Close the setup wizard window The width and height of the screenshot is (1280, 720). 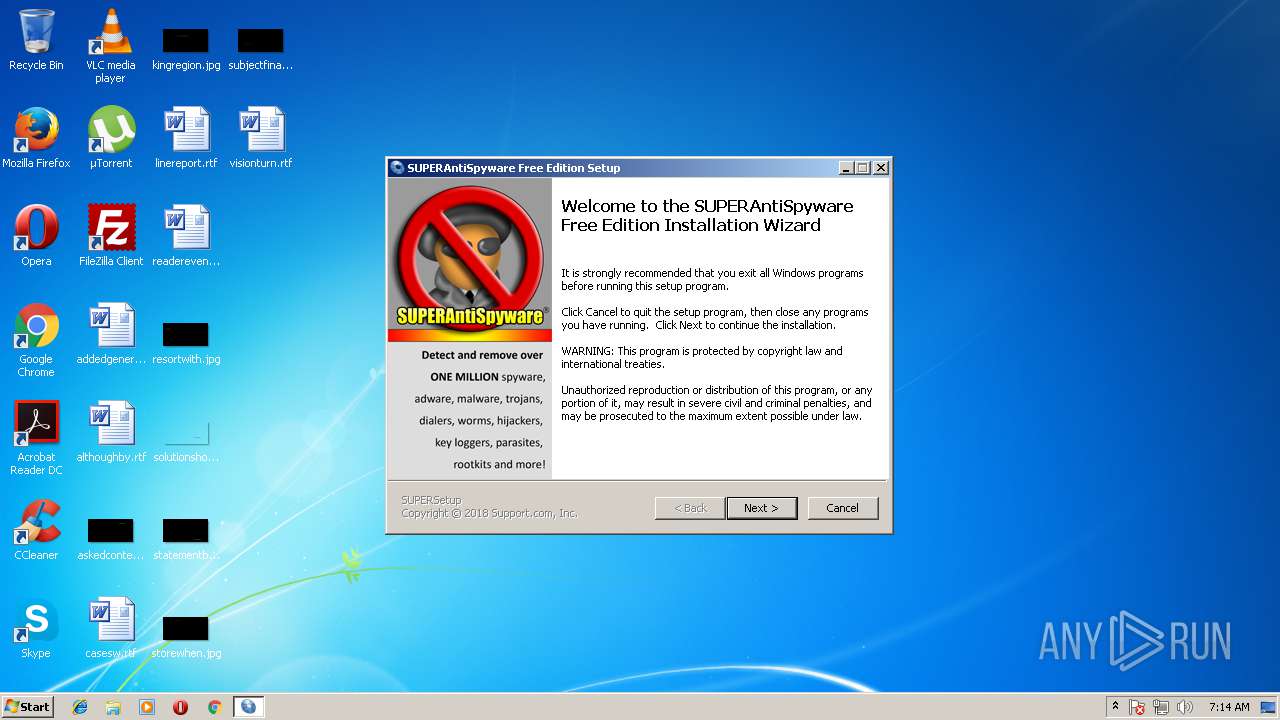[x=881, y=168]
